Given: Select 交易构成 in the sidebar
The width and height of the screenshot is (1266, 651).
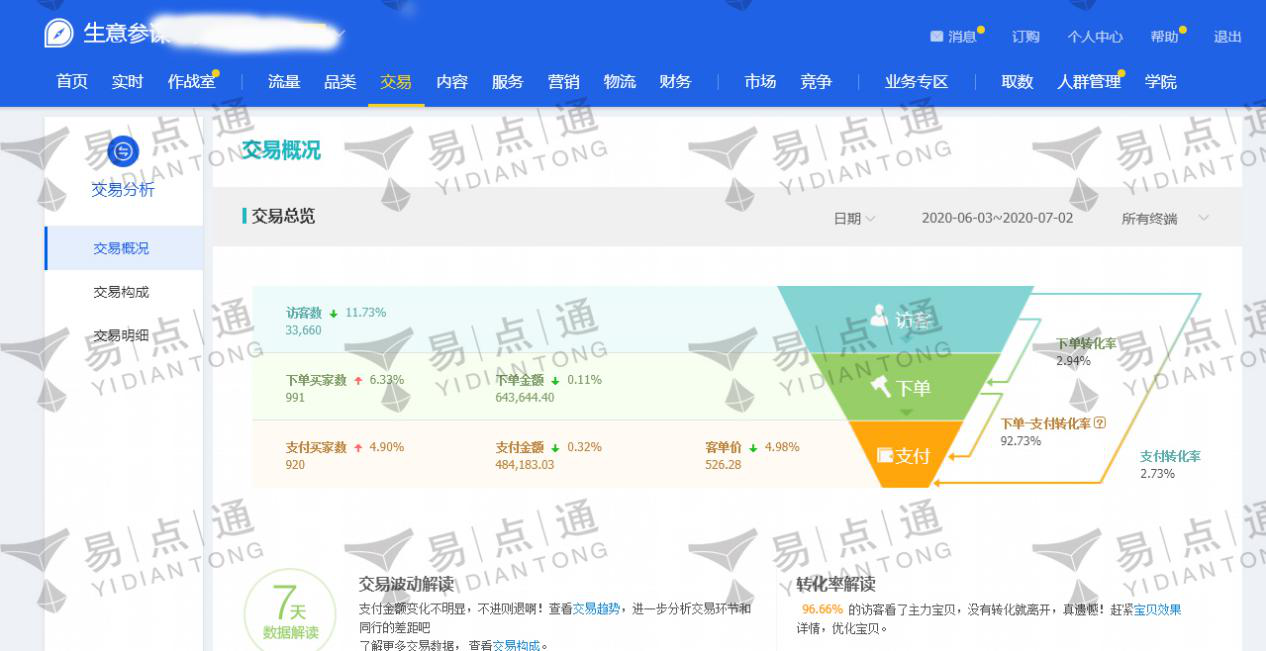Looking at the screenshot, I should tap(121, 292).
